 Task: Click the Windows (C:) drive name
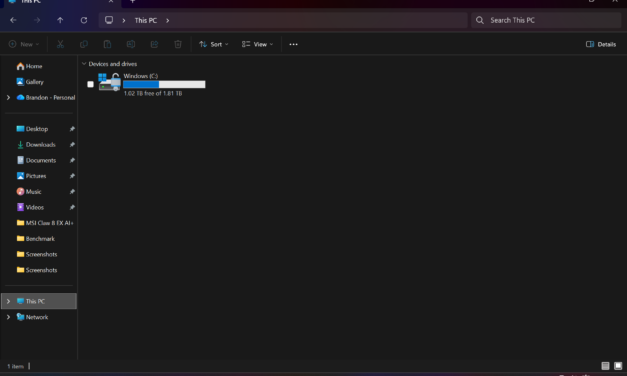[141, 76]
